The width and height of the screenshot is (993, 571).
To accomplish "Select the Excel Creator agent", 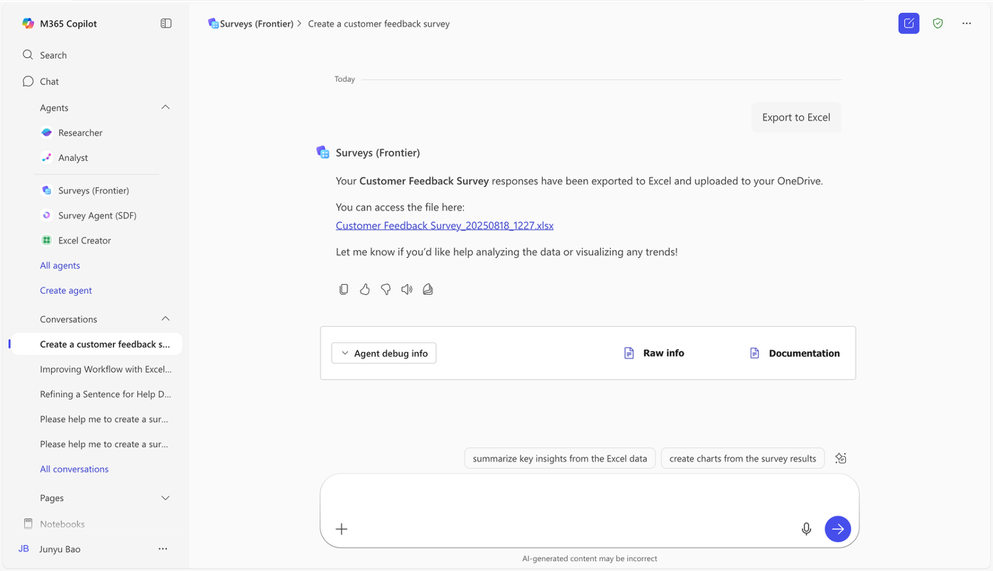I will click(84, 241).
